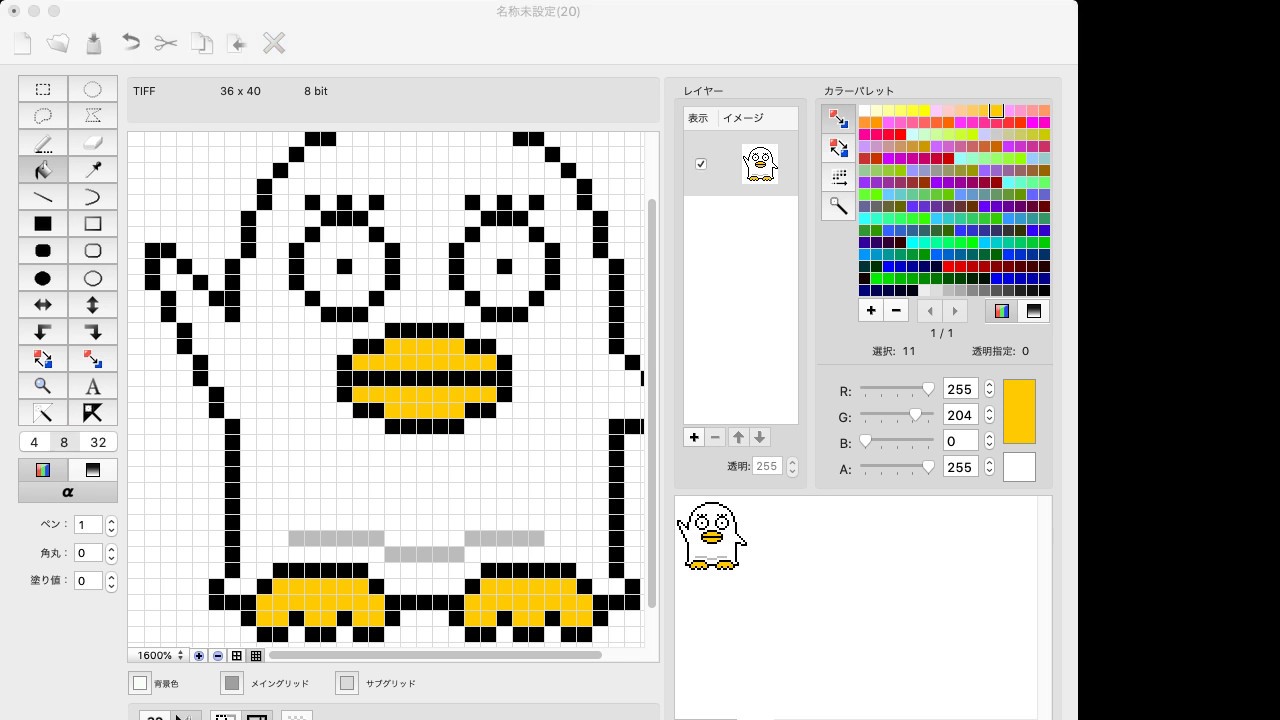This screenshot has height=720, width=1280.
Task: Enable the left toolbox color spectrum button
Action: pos(43,470)
